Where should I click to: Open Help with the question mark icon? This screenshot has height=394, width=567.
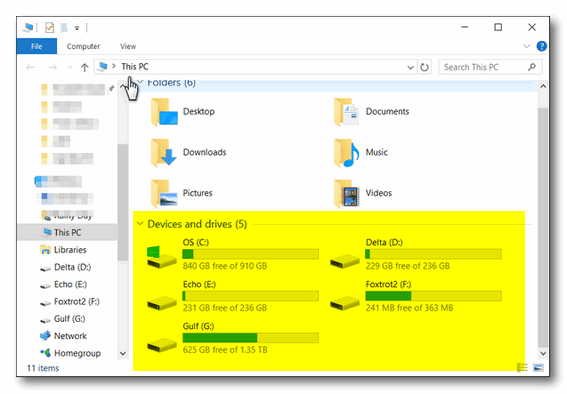[x=541, y=46]
